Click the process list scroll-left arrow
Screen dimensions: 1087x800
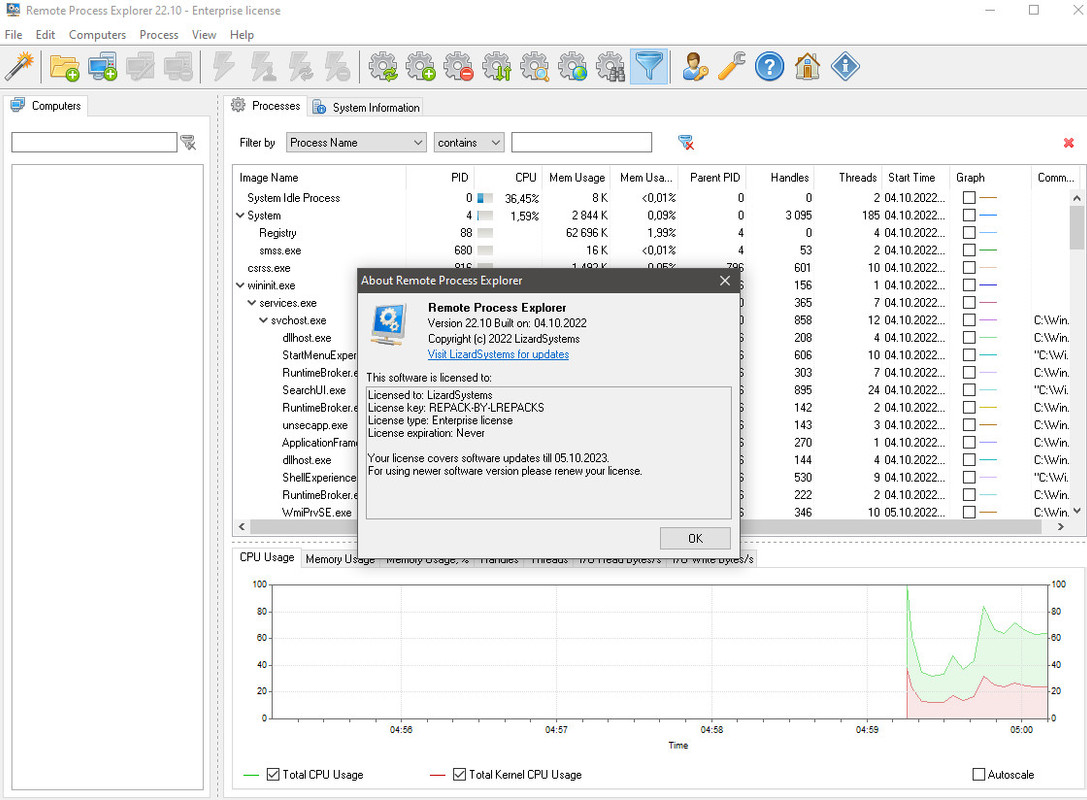point(241,527)
